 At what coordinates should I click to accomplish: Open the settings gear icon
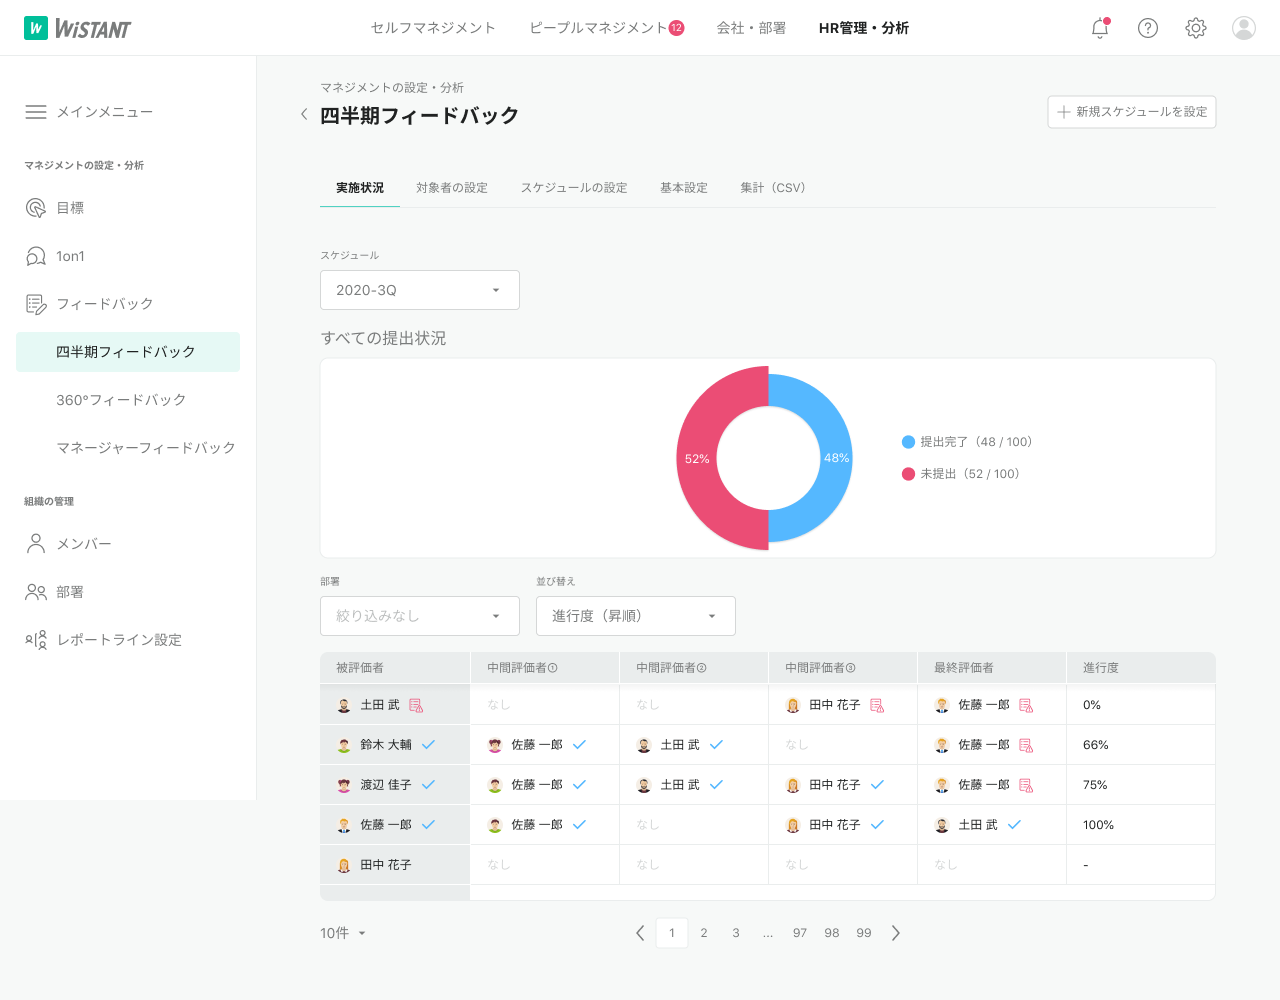1196,28
